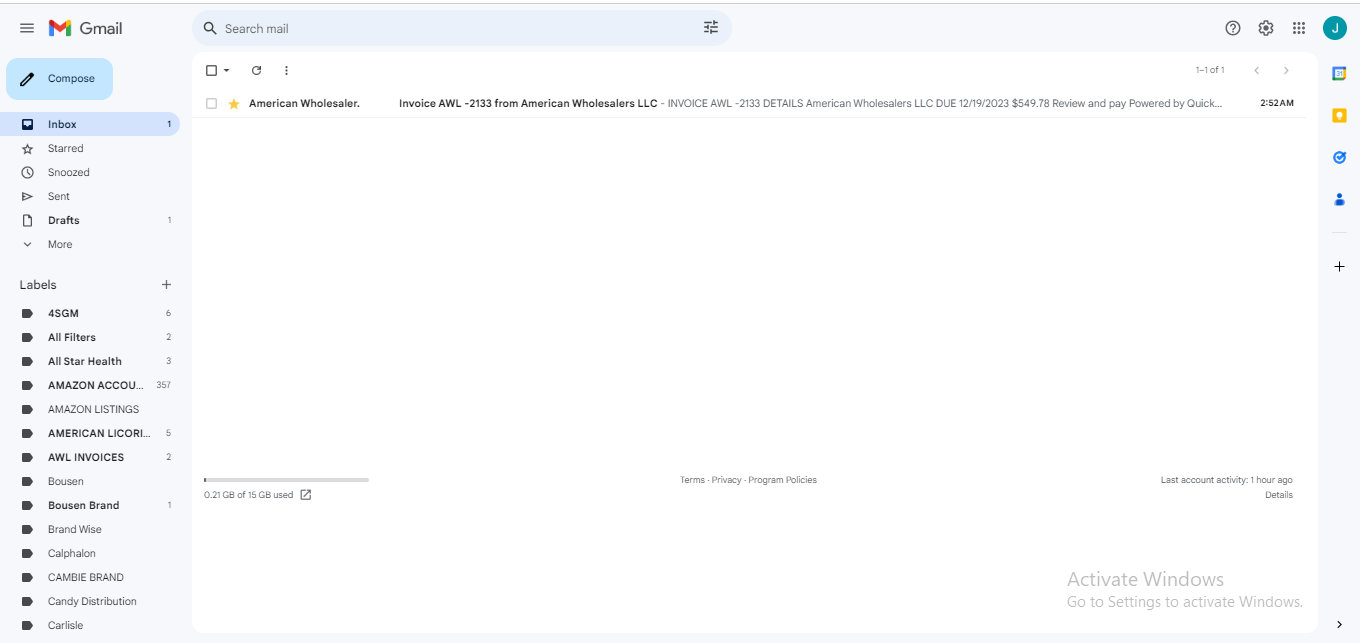Screen dimensions: 1360x643
Task: Create a new label plus icon
Action: 166,285
